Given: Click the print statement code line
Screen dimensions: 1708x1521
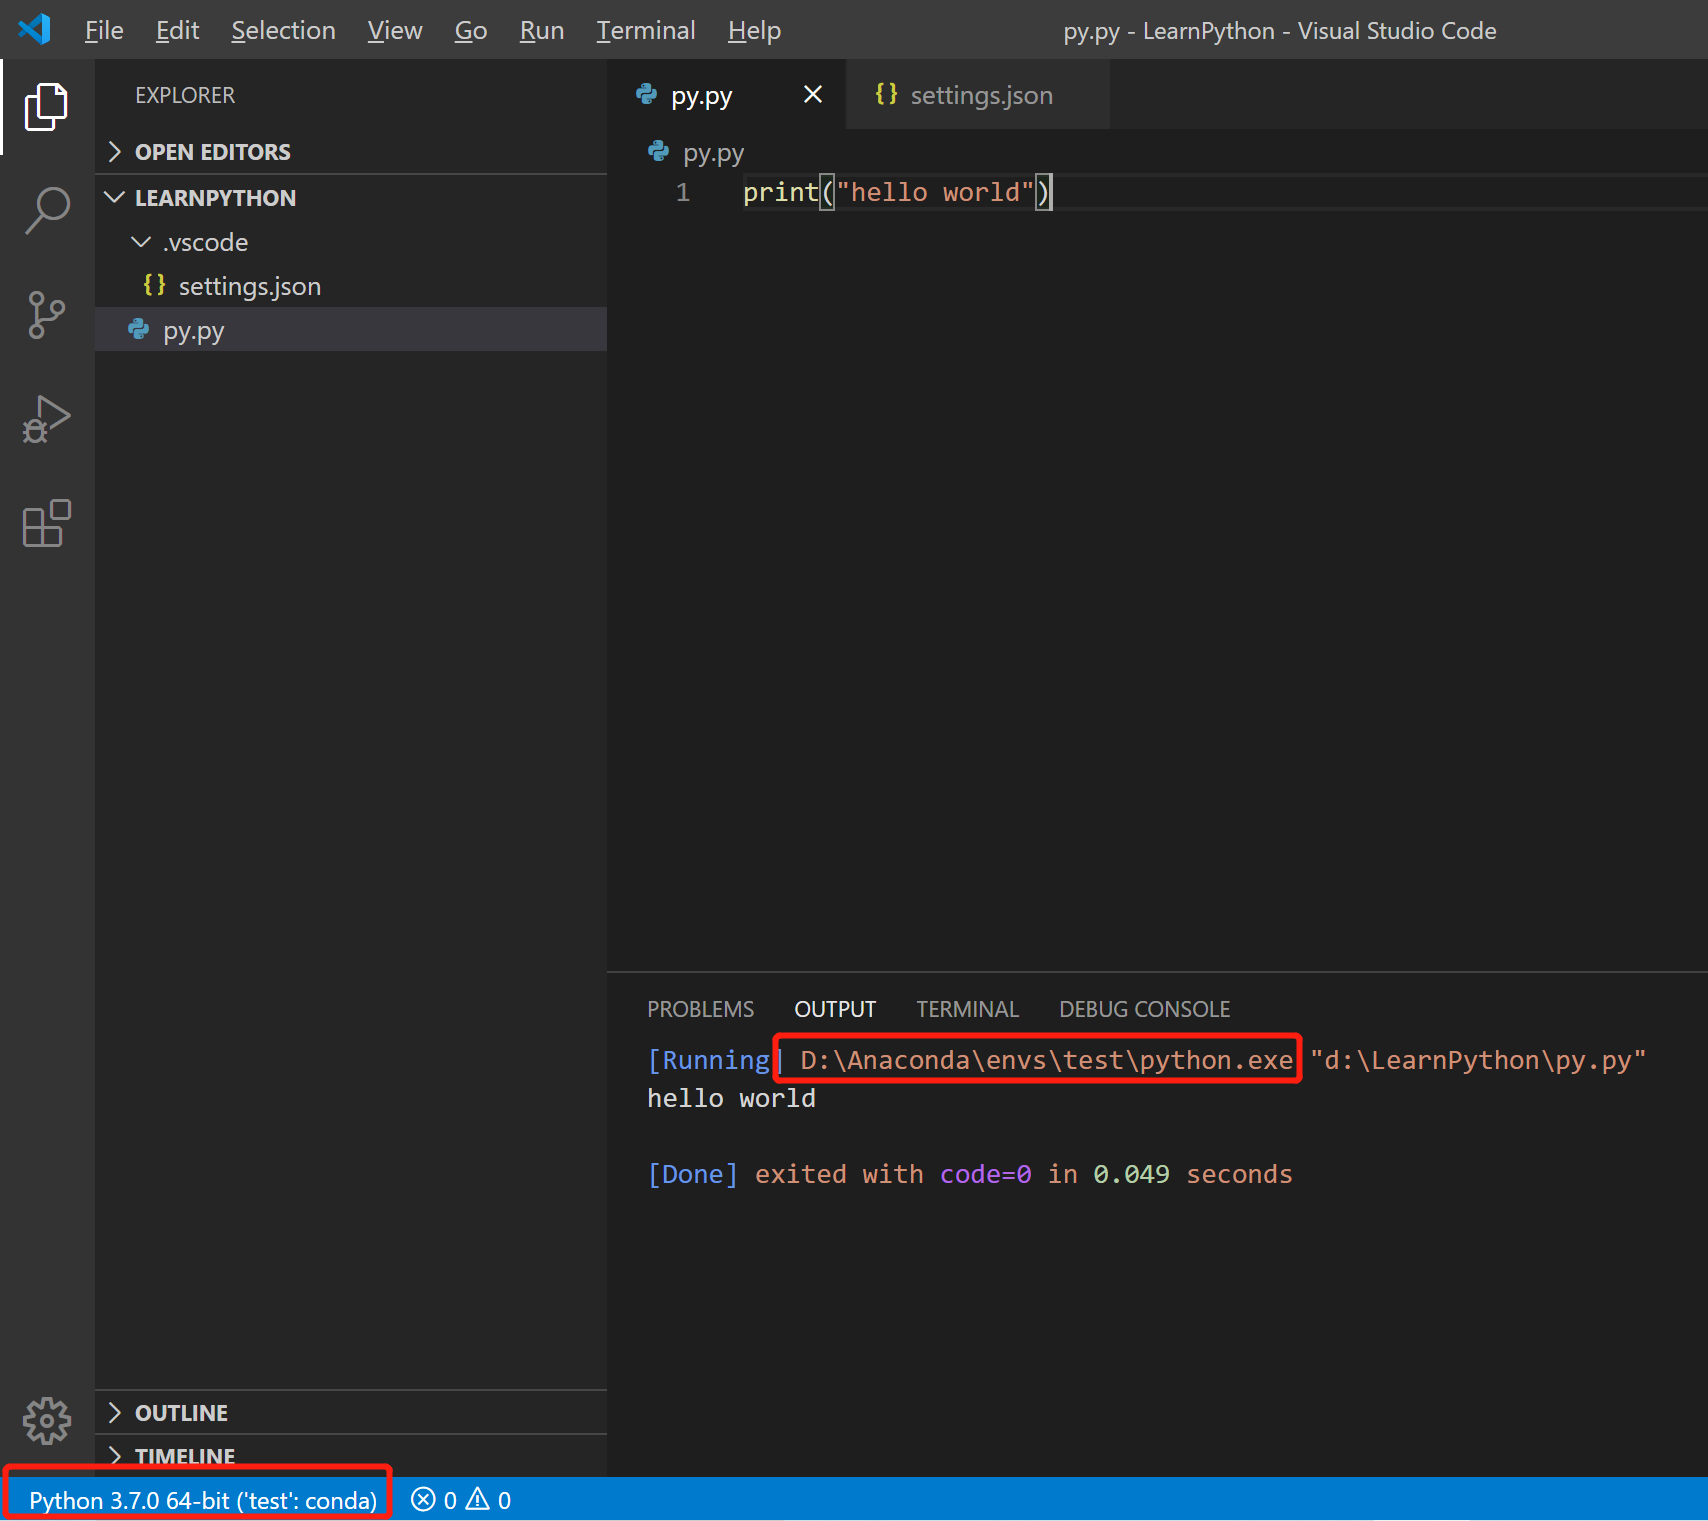Looking at the screenshot, I should (x=897, y=192).
